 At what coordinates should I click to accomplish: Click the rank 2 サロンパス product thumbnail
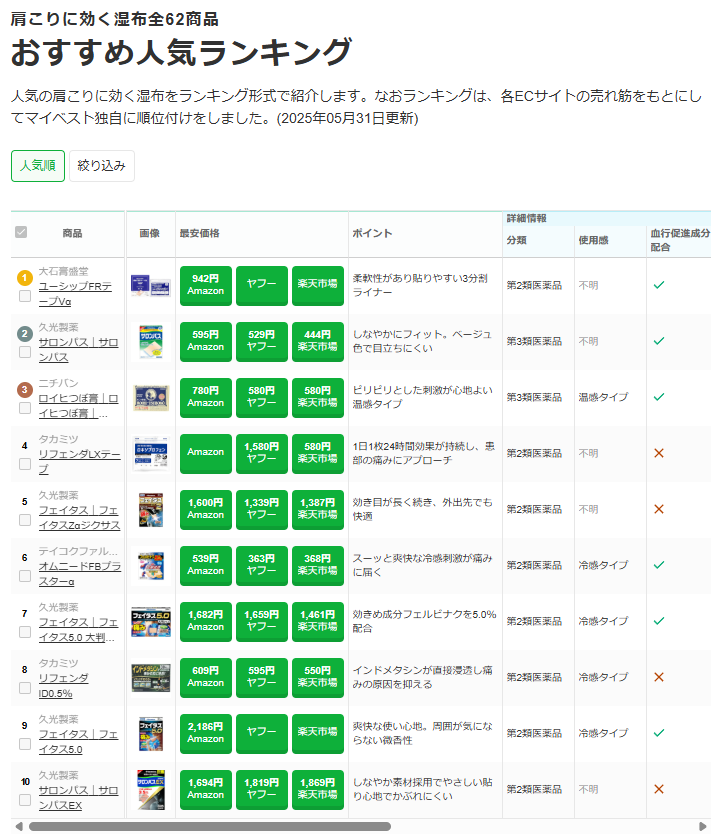[151, 342]
